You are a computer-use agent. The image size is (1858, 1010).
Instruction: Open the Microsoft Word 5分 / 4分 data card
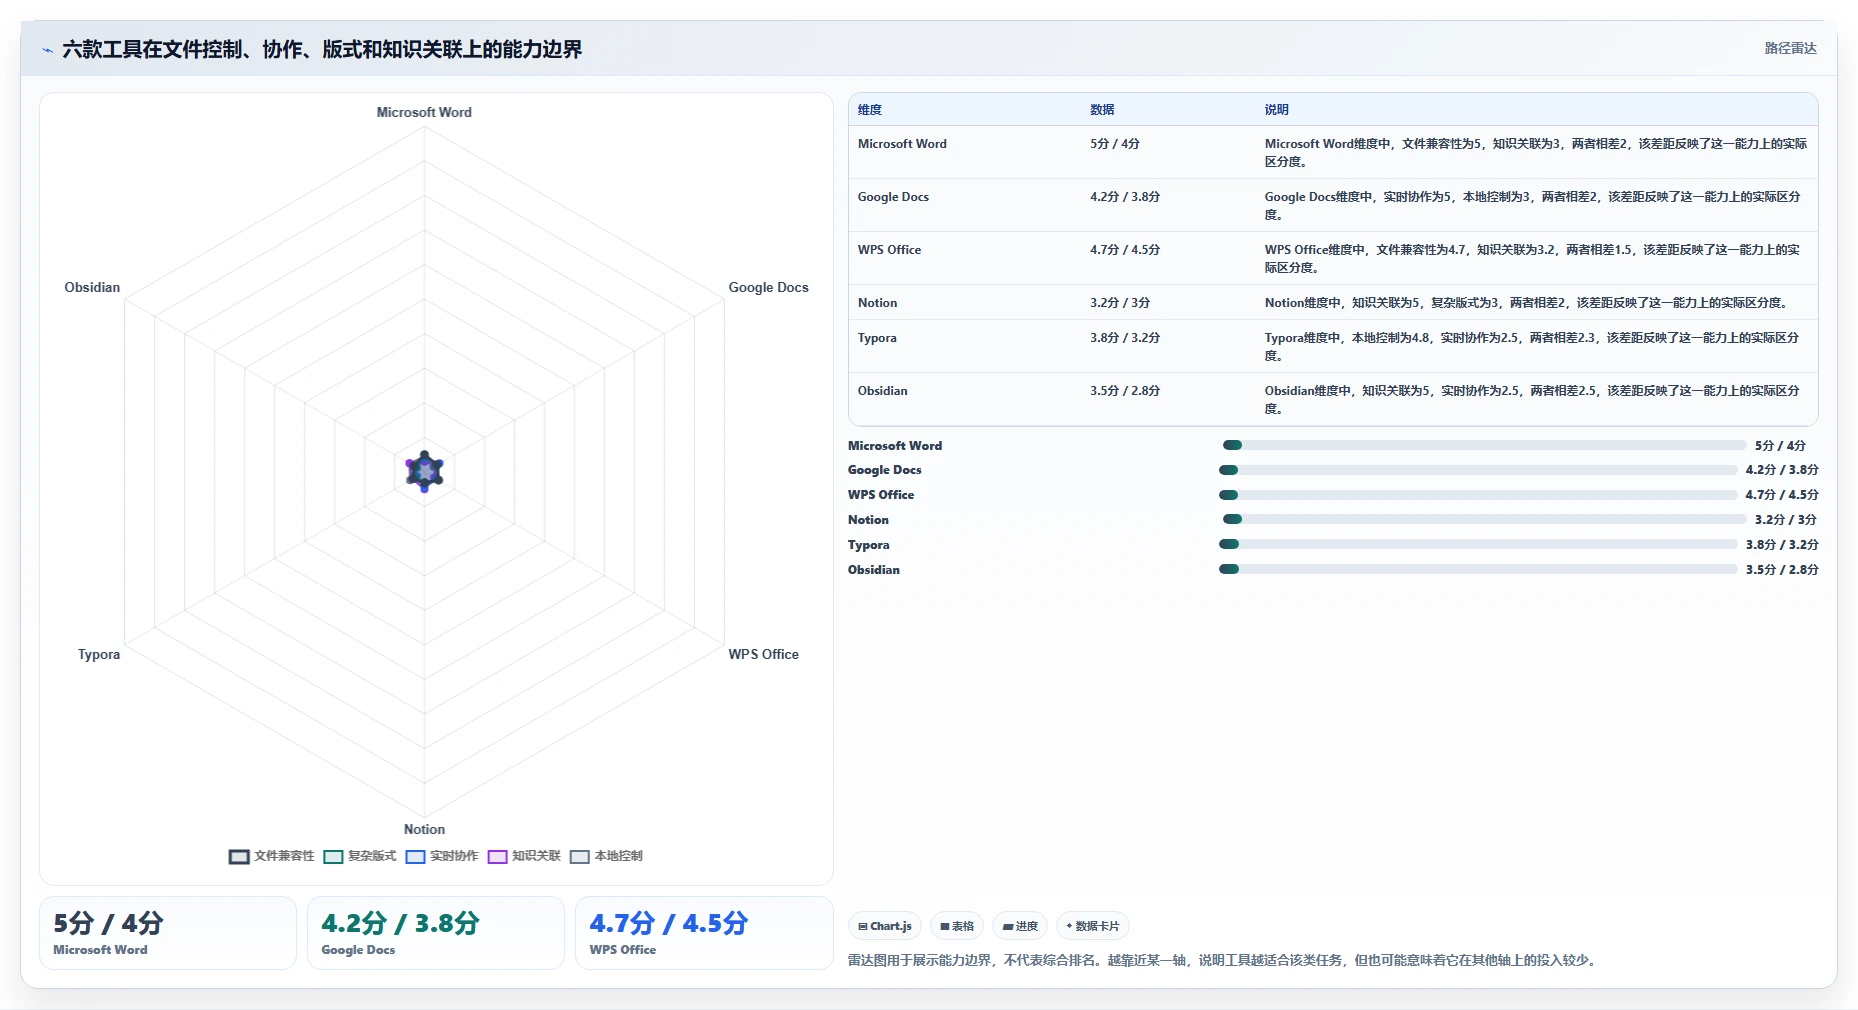point(168,933)
